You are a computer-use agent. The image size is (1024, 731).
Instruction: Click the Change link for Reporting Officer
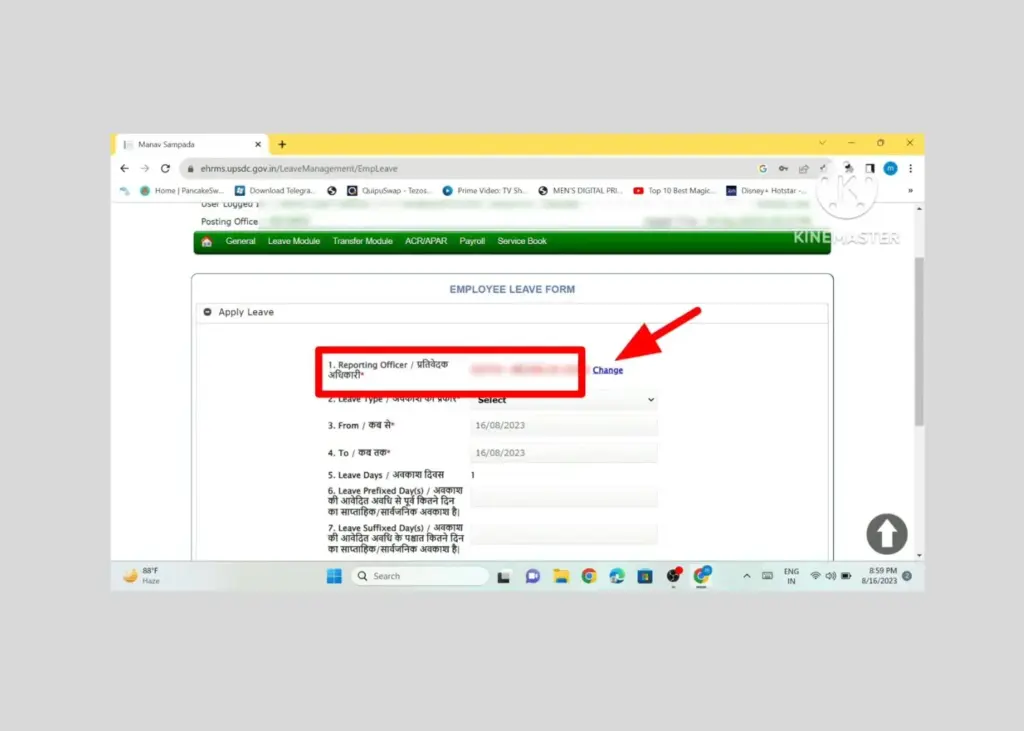(x=607, y=370)
